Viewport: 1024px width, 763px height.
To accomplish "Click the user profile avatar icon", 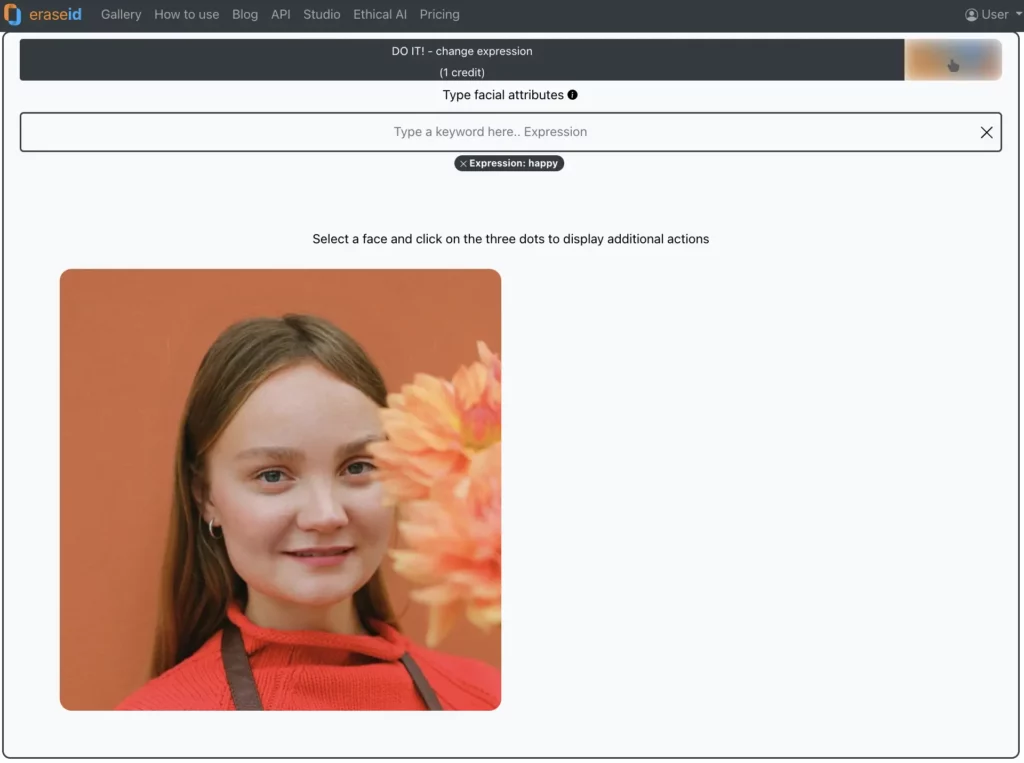I will (971, 15).
